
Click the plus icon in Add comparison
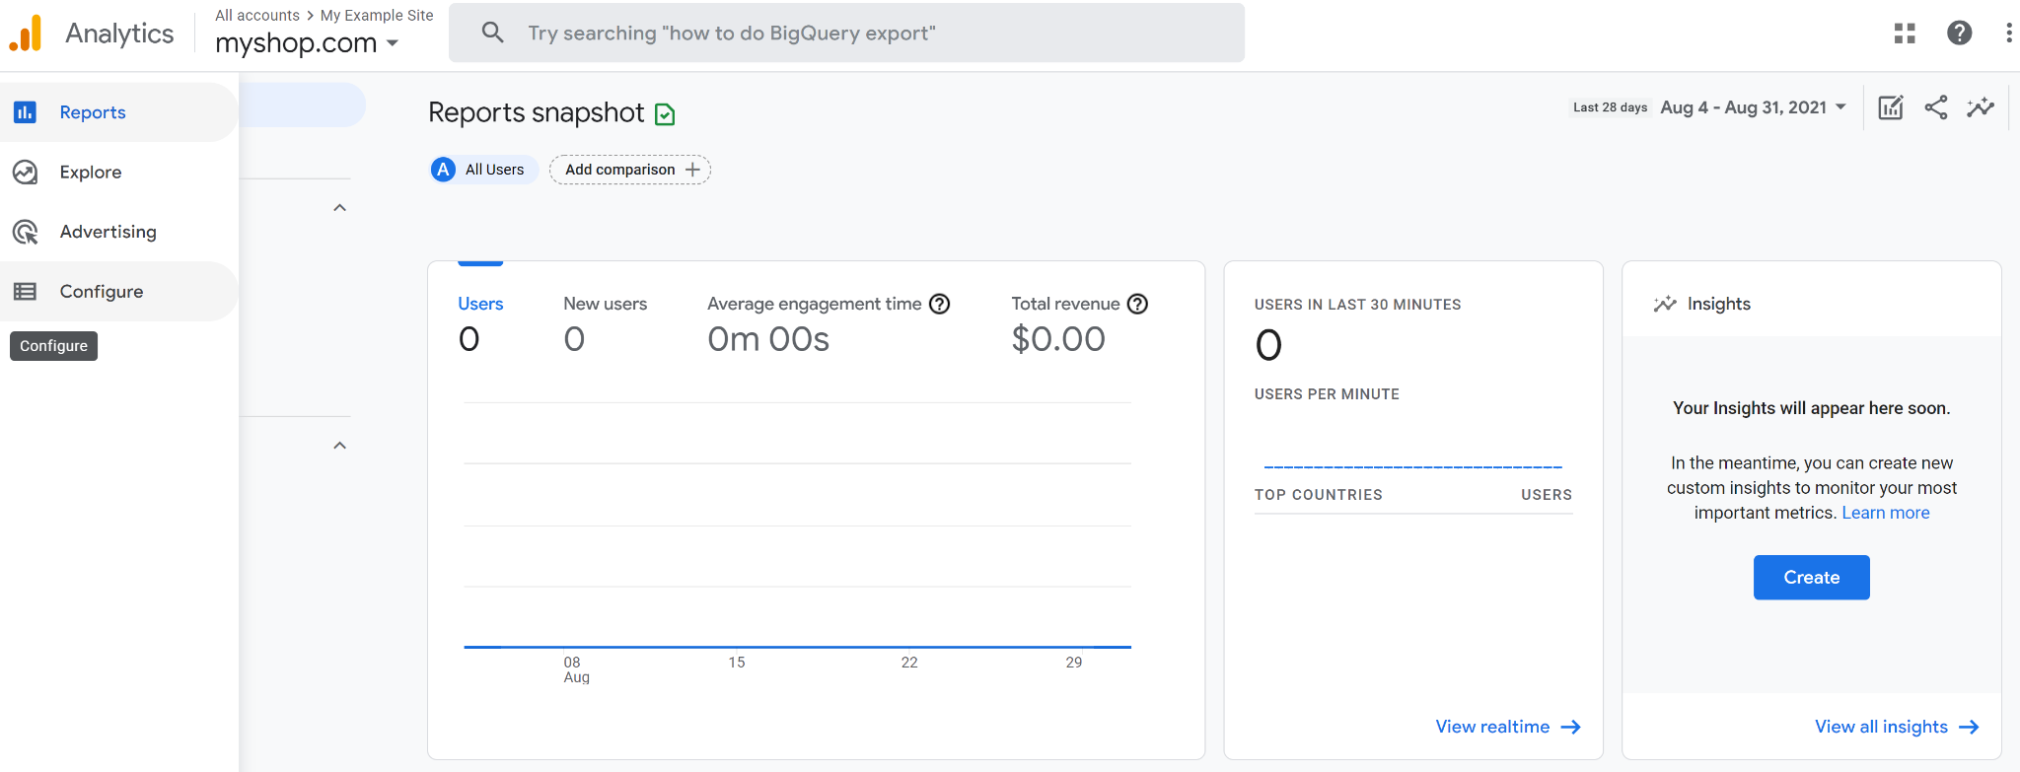coord(692,170)
